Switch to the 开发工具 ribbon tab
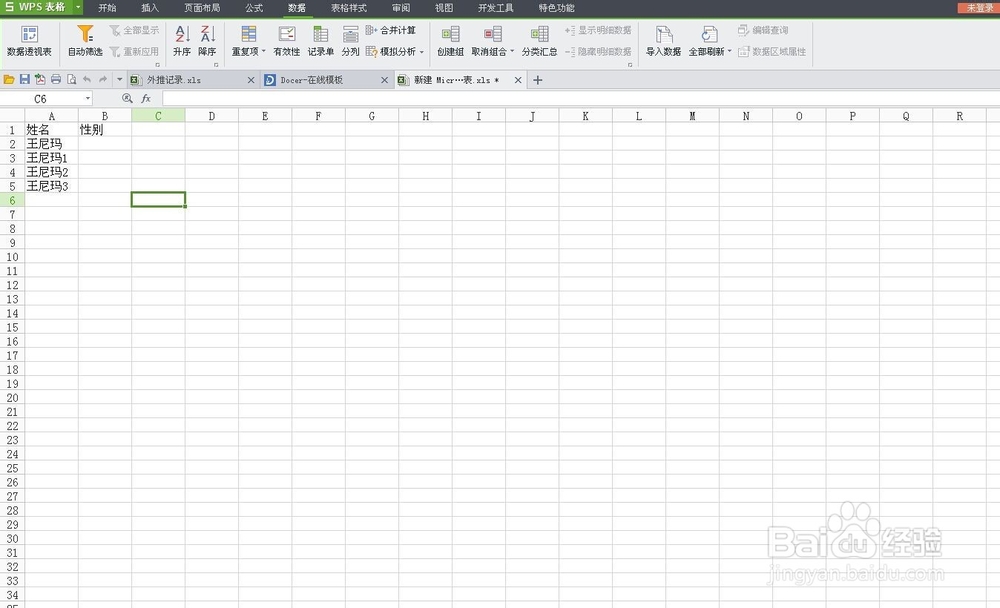This screenshot has width=1000, height=608. pos(496,8)
